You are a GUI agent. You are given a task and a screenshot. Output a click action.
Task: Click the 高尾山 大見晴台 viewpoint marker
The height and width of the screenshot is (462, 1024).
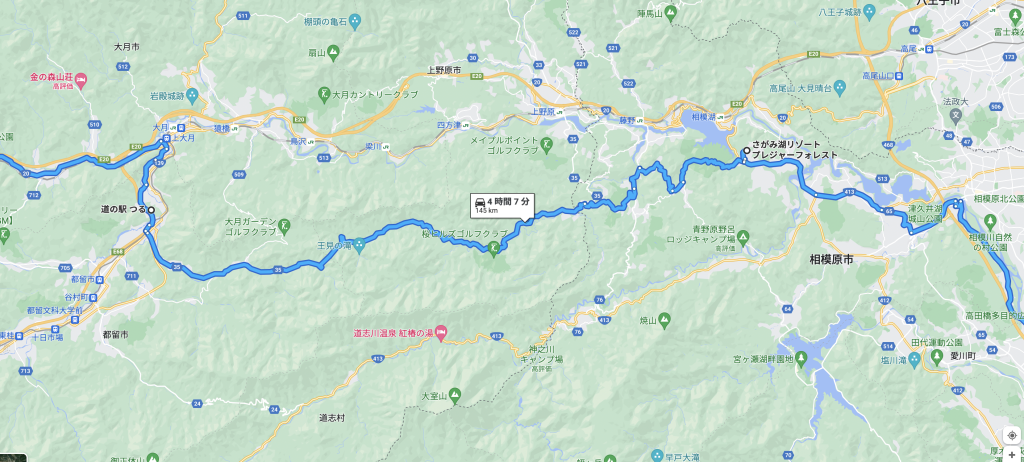coord(840,88)
